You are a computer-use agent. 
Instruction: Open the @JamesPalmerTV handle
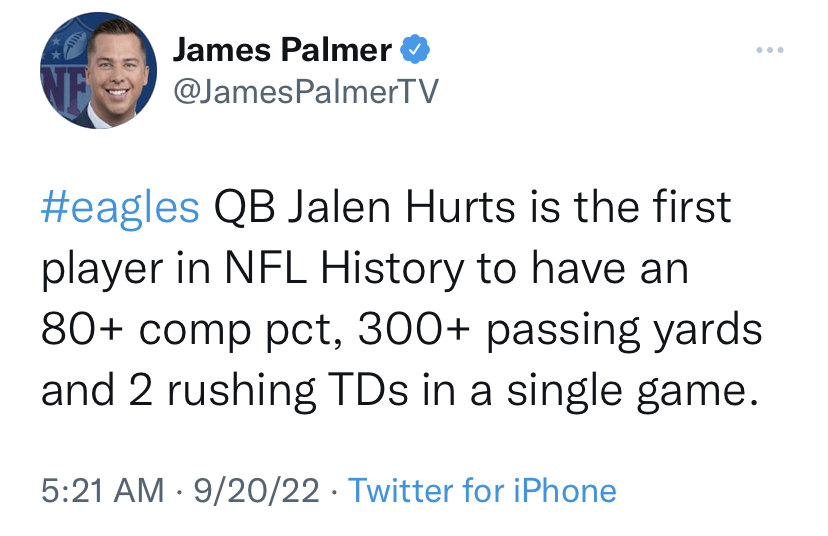click(x=306, y=91)
